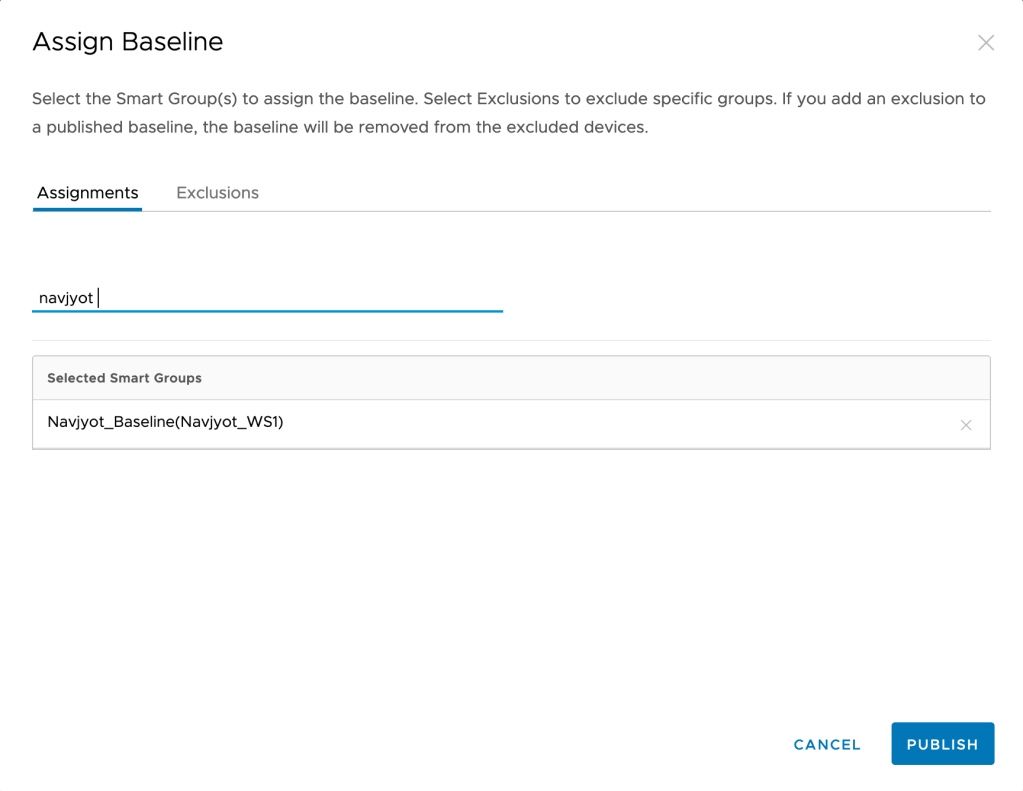Place cursor on the typed "navjyot" text
This screenshot has width=1023, height=791.
coord(66,298)
